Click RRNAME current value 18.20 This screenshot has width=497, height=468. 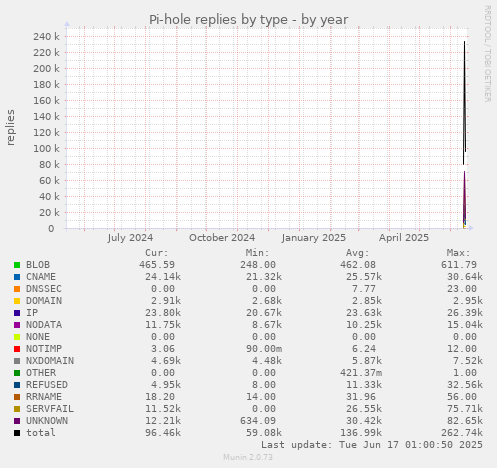point(160,397)
